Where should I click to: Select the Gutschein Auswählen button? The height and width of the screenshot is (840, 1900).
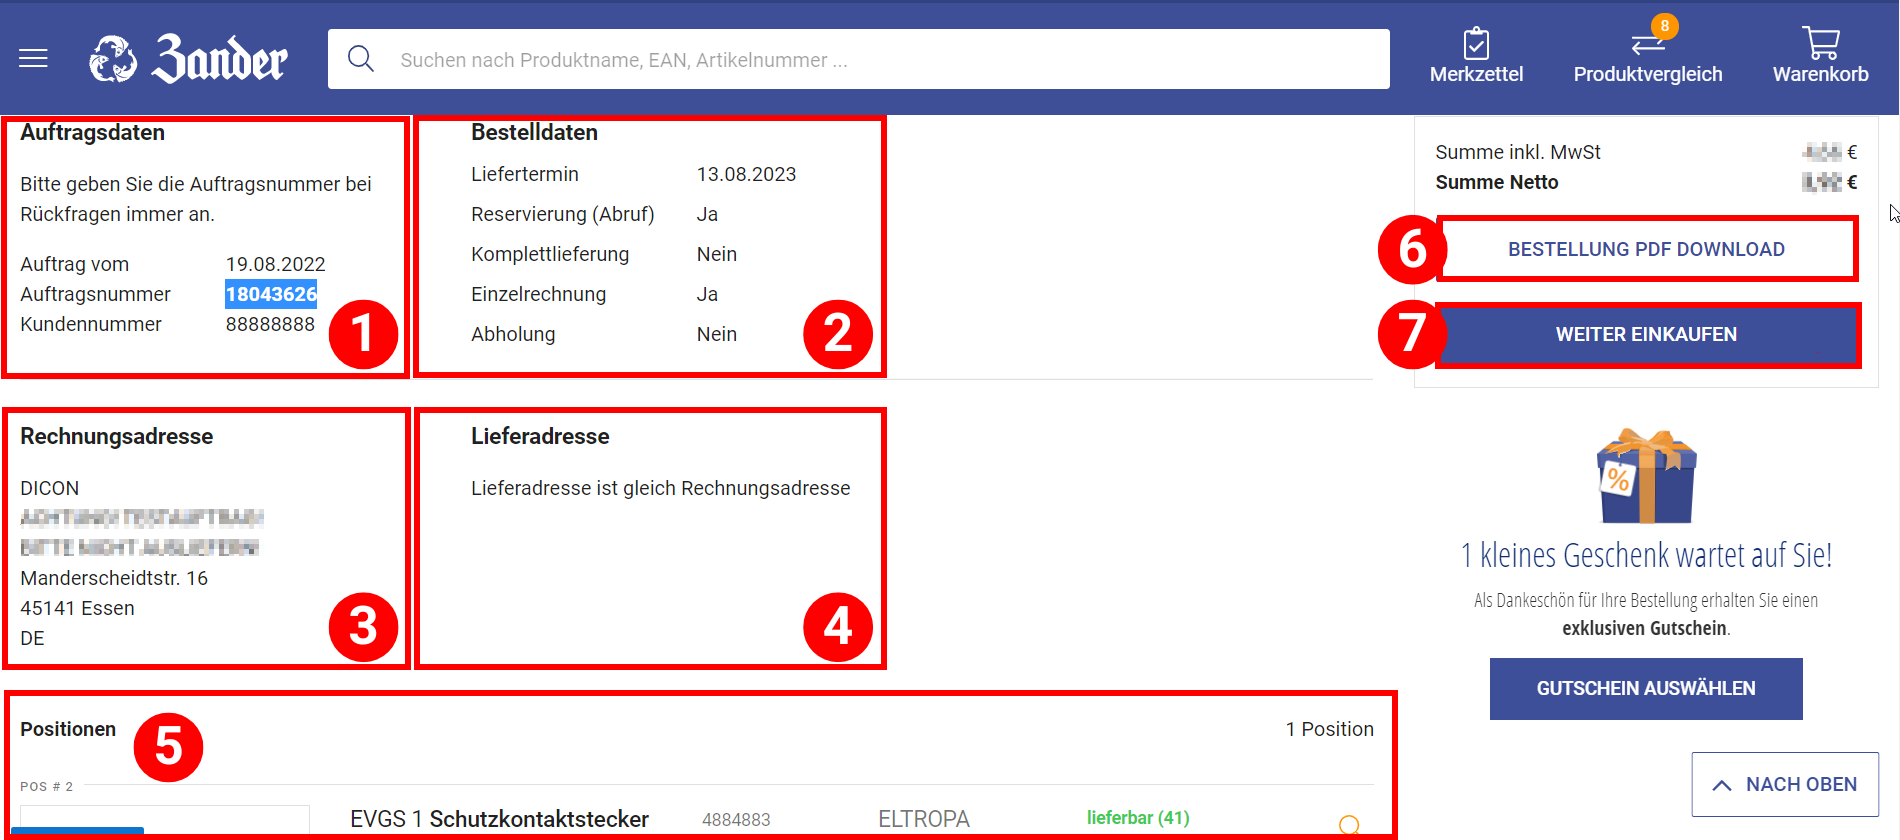coord(1646,689)
